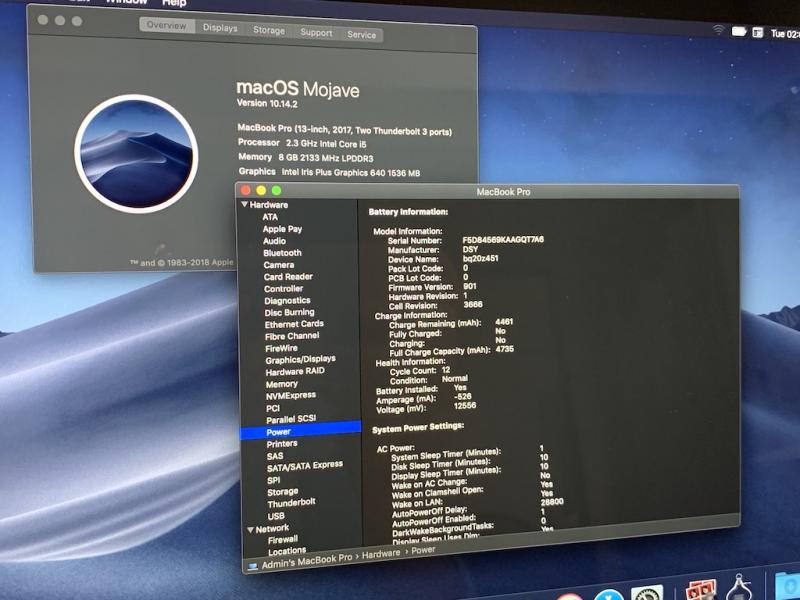The width and height of the screenshot is (800, 600).
Task: Open the Wi-Fi status menu
Action: pyautogui.click(x=718, y=30)
